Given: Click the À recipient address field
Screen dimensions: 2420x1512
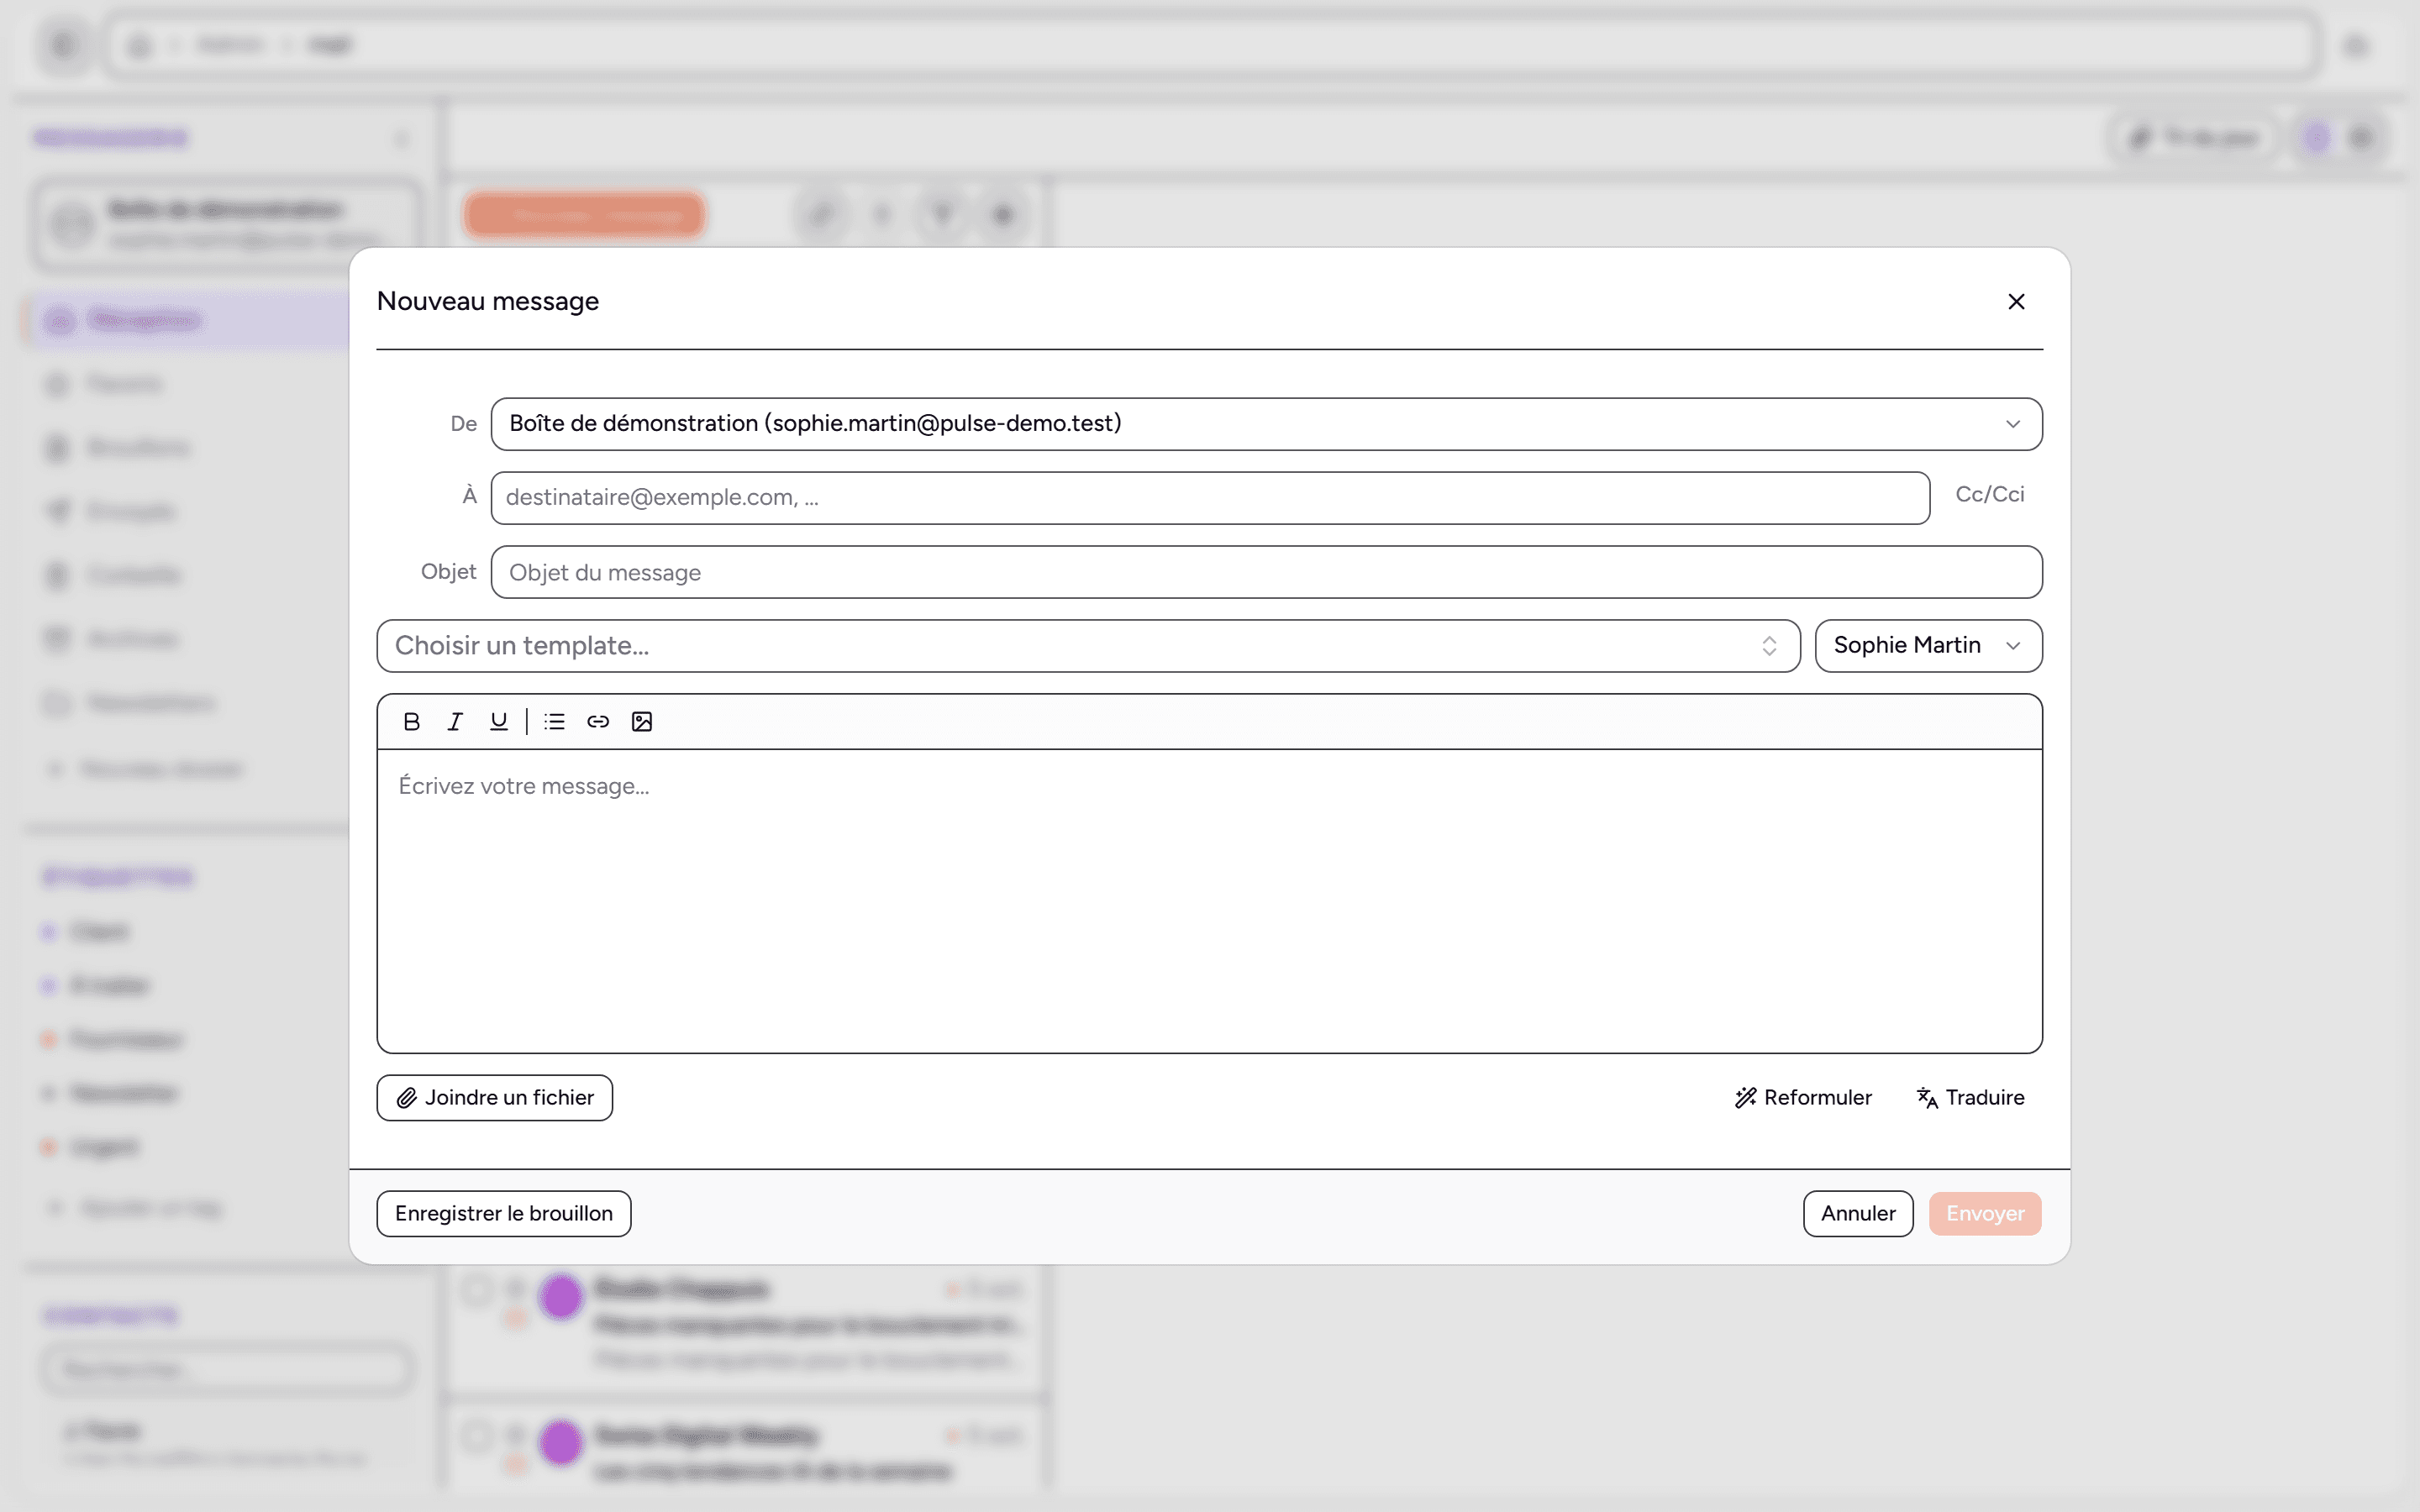Looking at the screenshot, I should 1210,498.
